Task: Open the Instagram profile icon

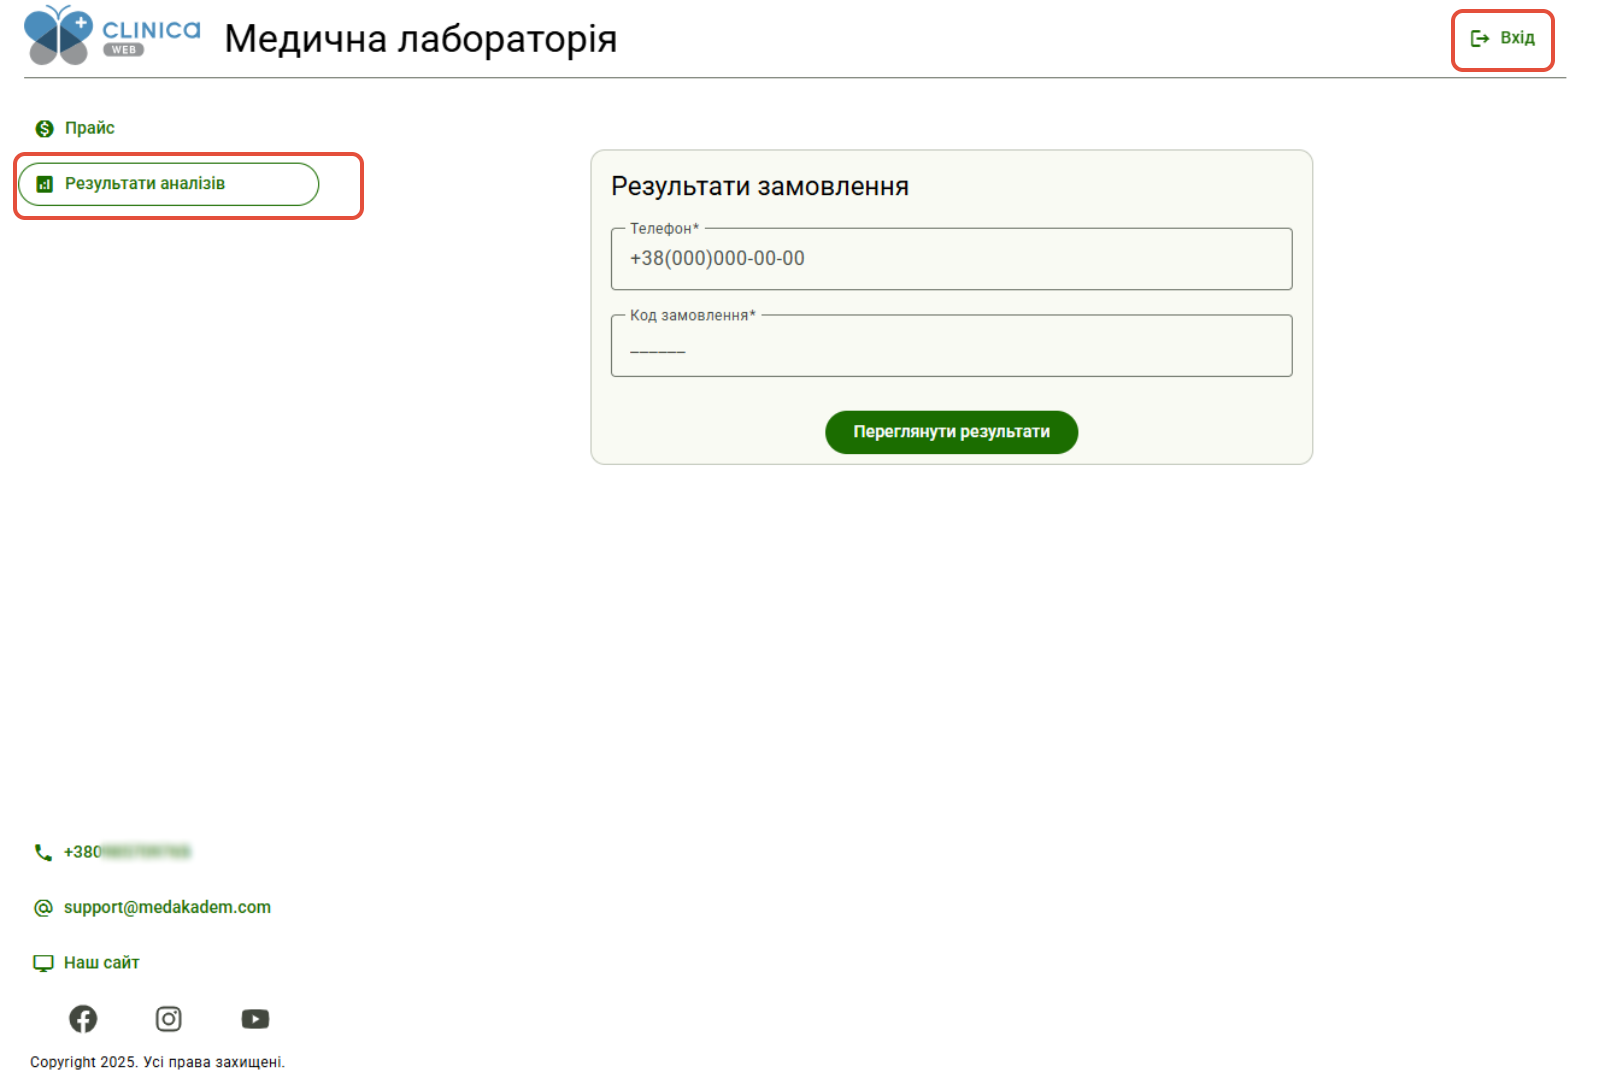Action: point(169,1019)
